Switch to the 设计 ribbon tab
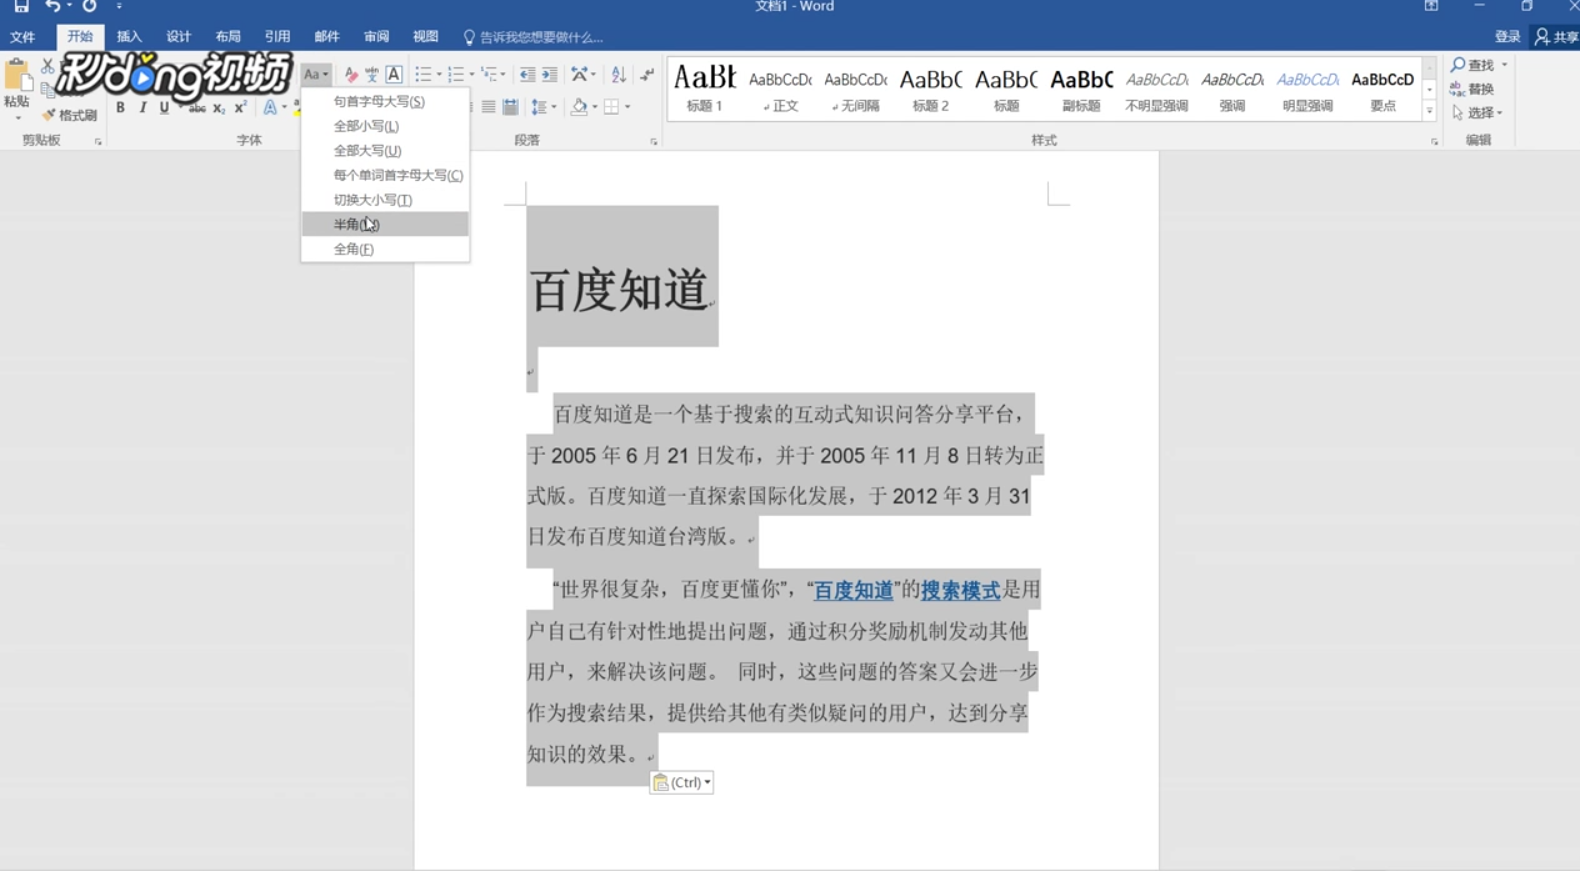 point(178,37)
